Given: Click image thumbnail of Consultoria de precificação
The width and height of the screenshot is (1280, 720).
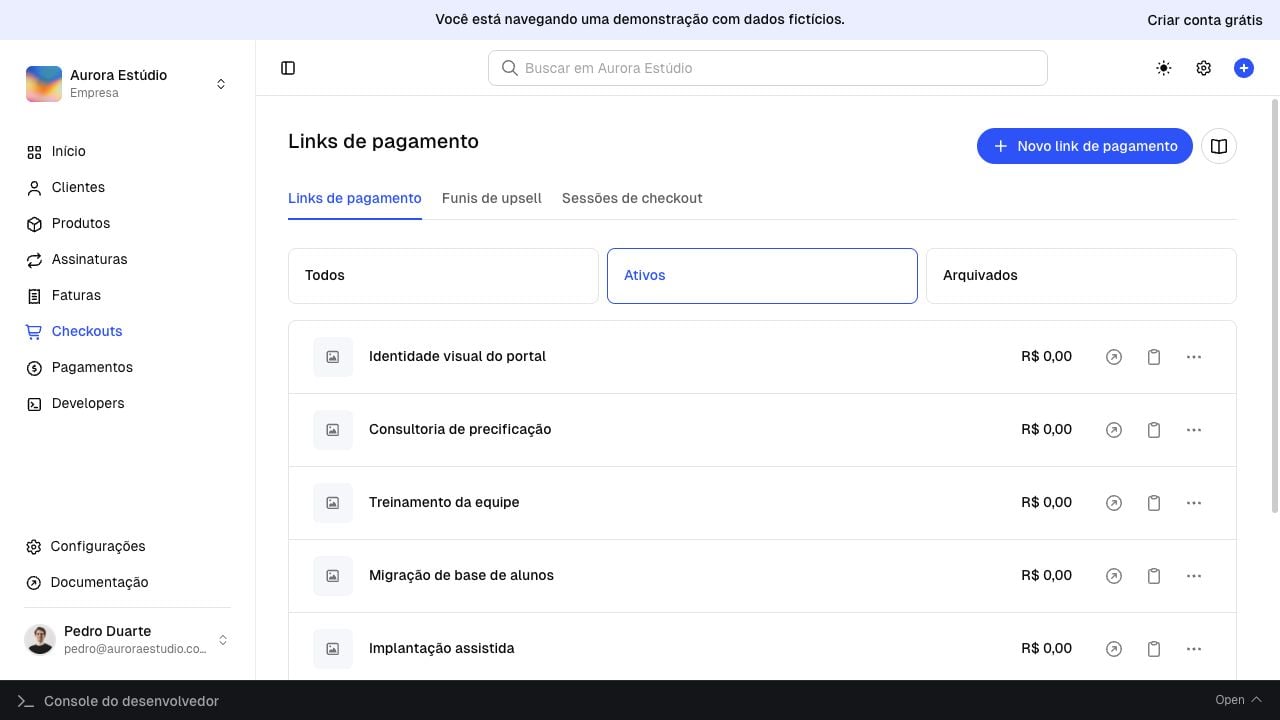Looking at the screenshot, I should click(333, 430).
